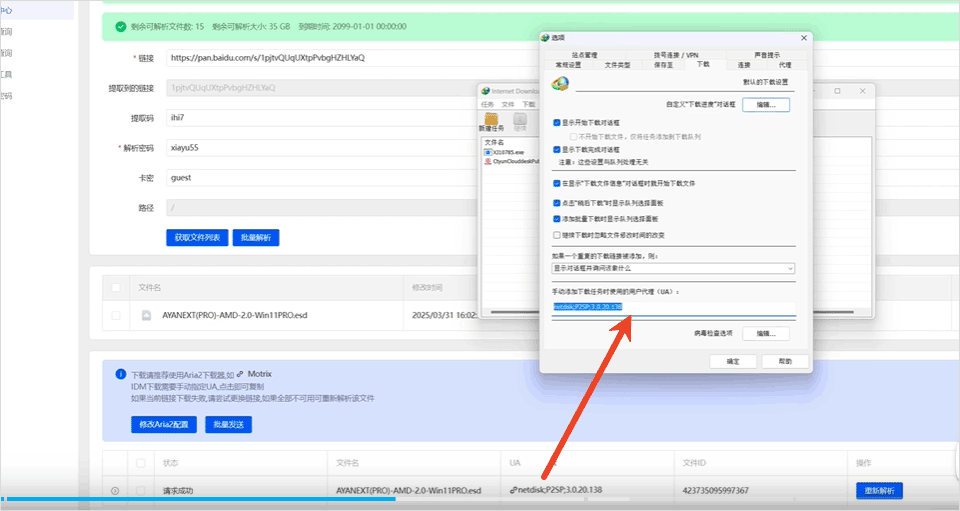This screenshot has width=960, height=511.
Task: Click the blue video progress bar
Action: pyautogui.click(x=200, y=498)
